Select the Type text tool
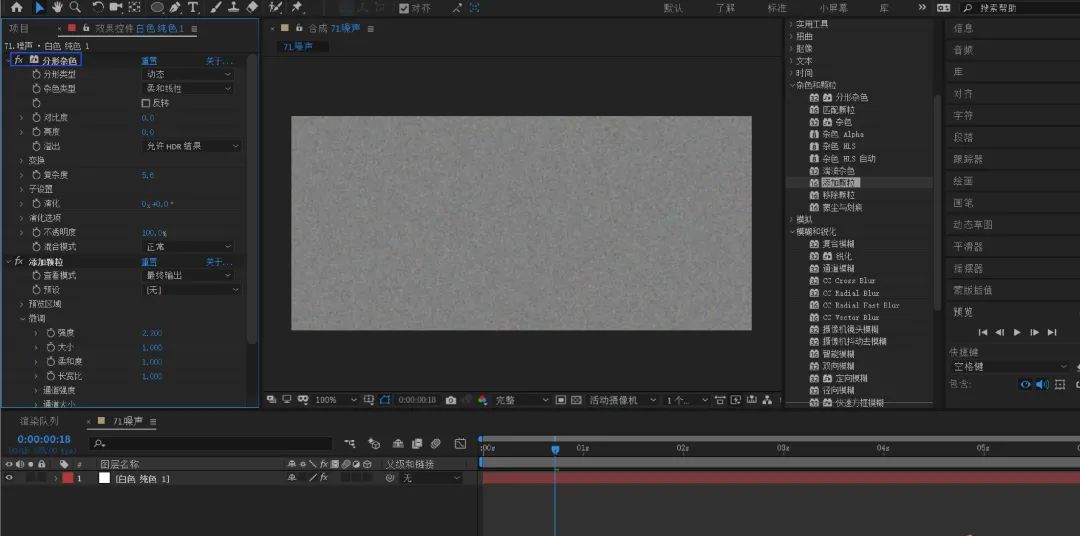This screenshot has width=1080, height=536. 193,8
